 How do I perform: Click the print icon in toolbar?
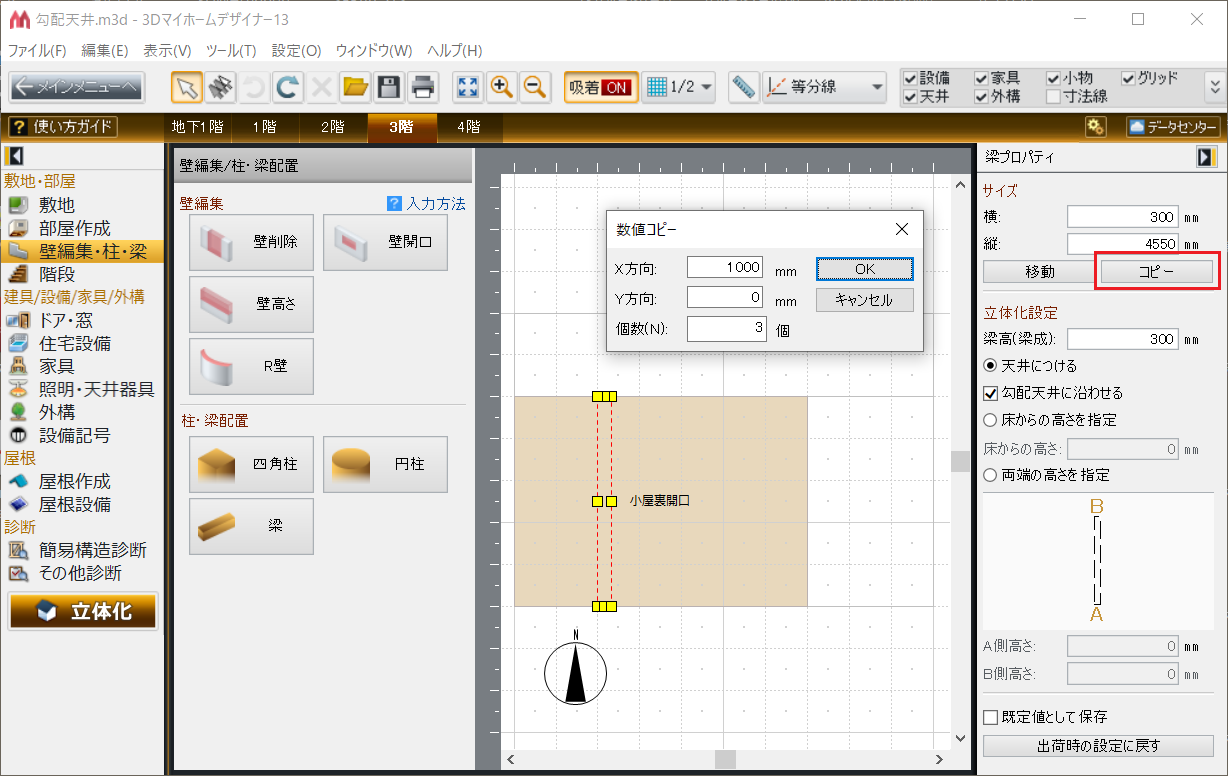(x=423, y=87)
